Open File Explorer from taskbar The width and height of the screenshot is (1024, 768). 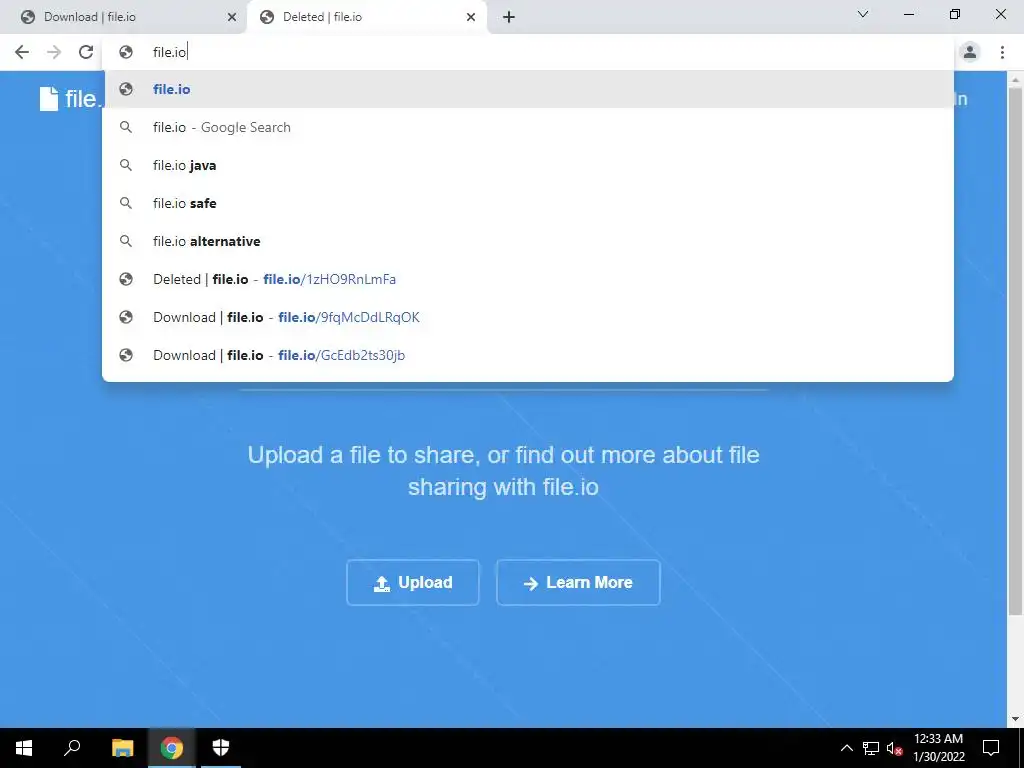[x=122, y=748]
